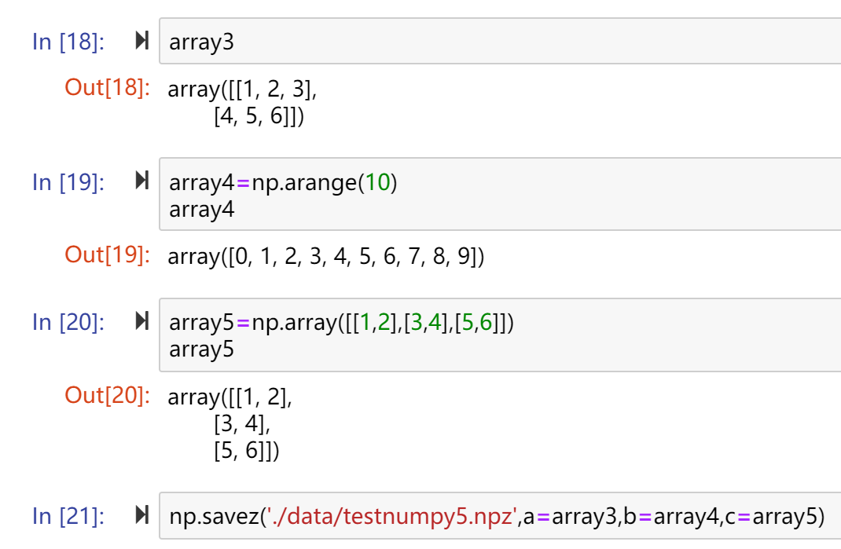Click the array([0, 1, 2... 9]) output

[326, 256]
